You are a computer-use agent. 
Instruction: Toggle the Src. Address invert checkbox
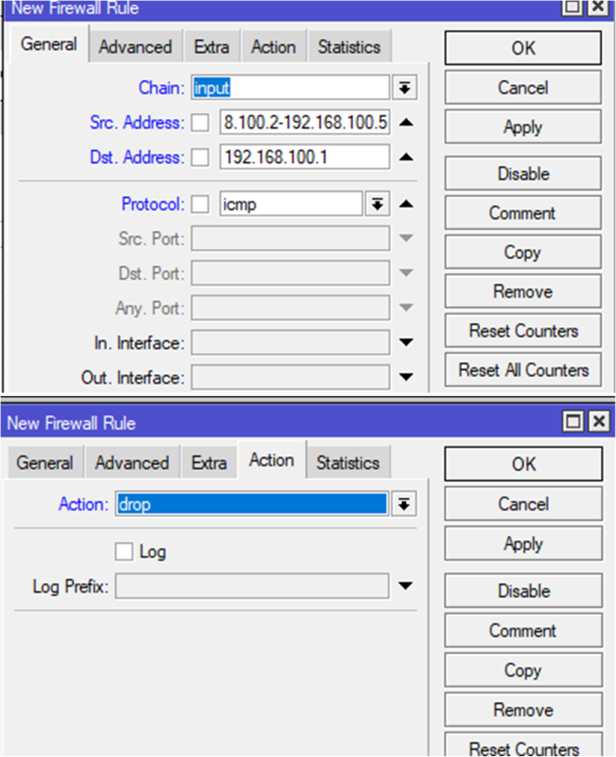point(201,123)
